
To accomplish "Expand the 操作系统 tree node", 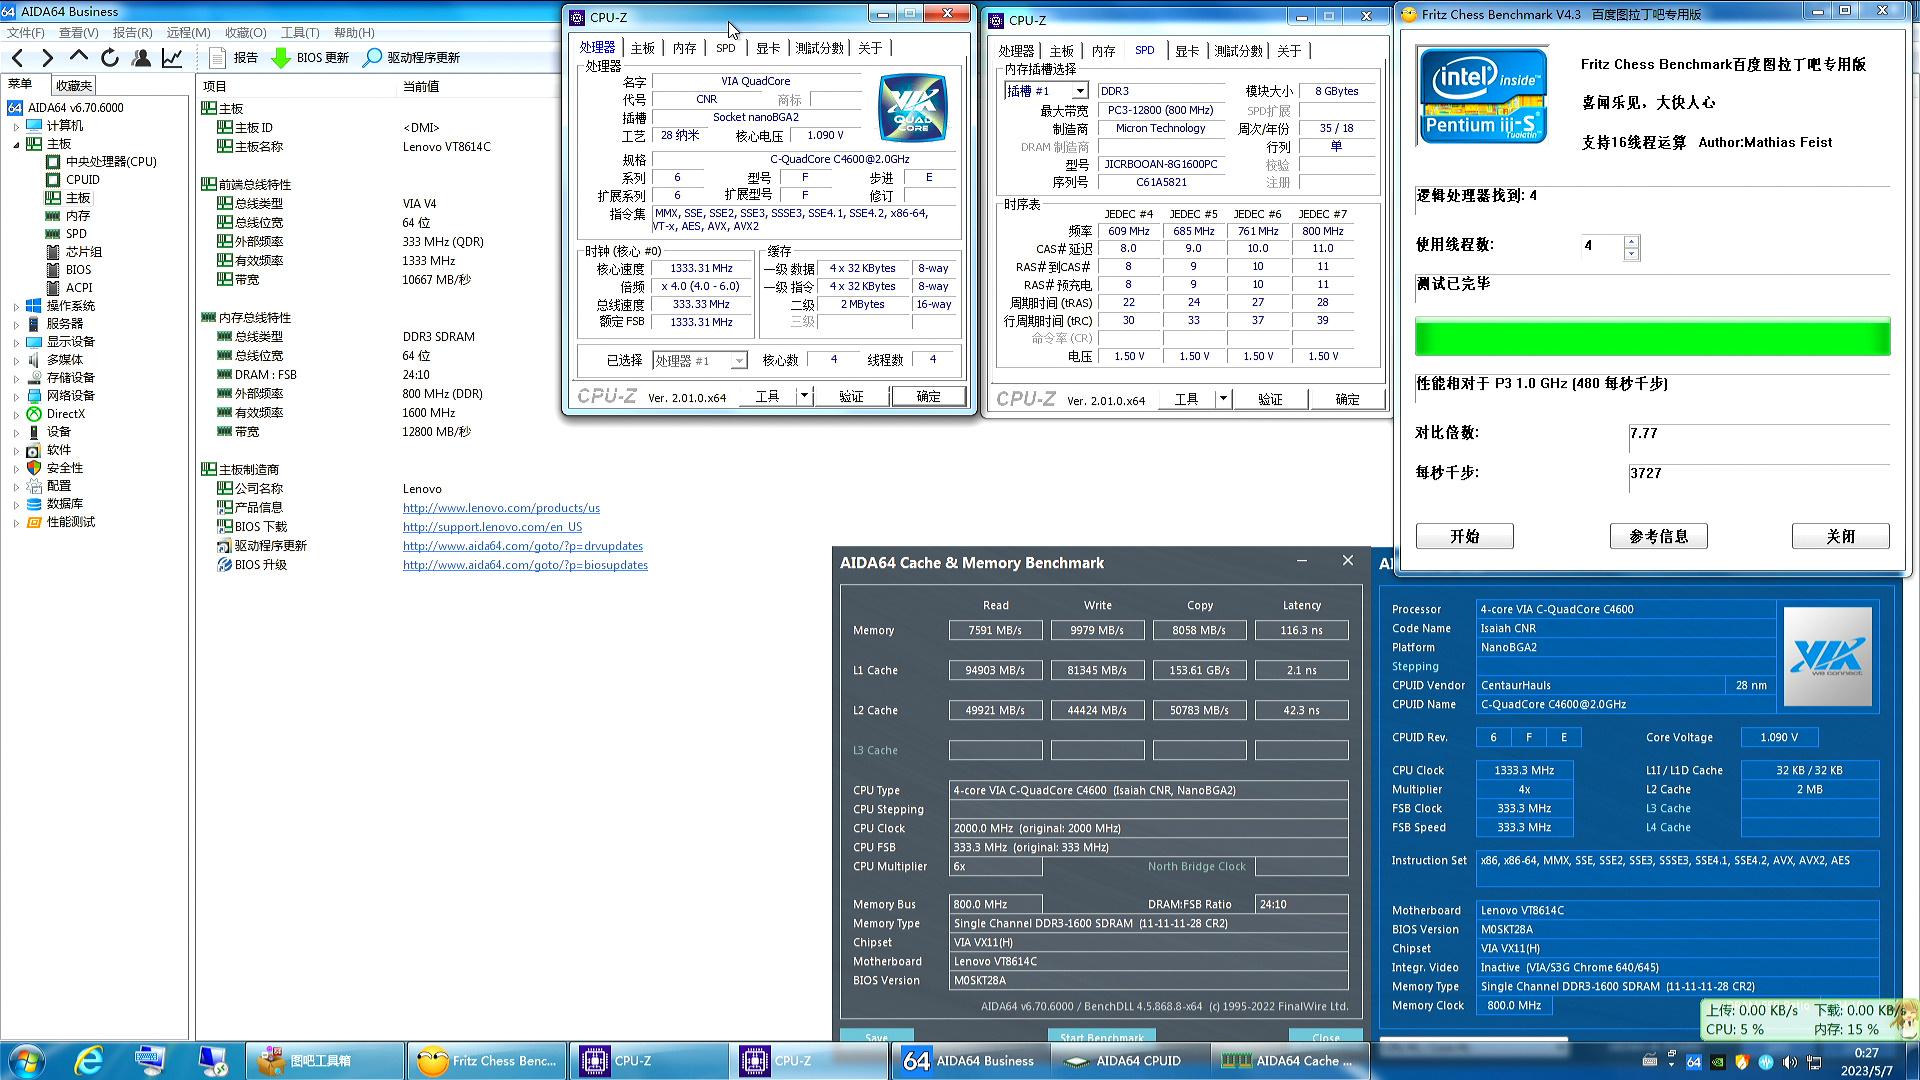I will (x=16, y=307).
